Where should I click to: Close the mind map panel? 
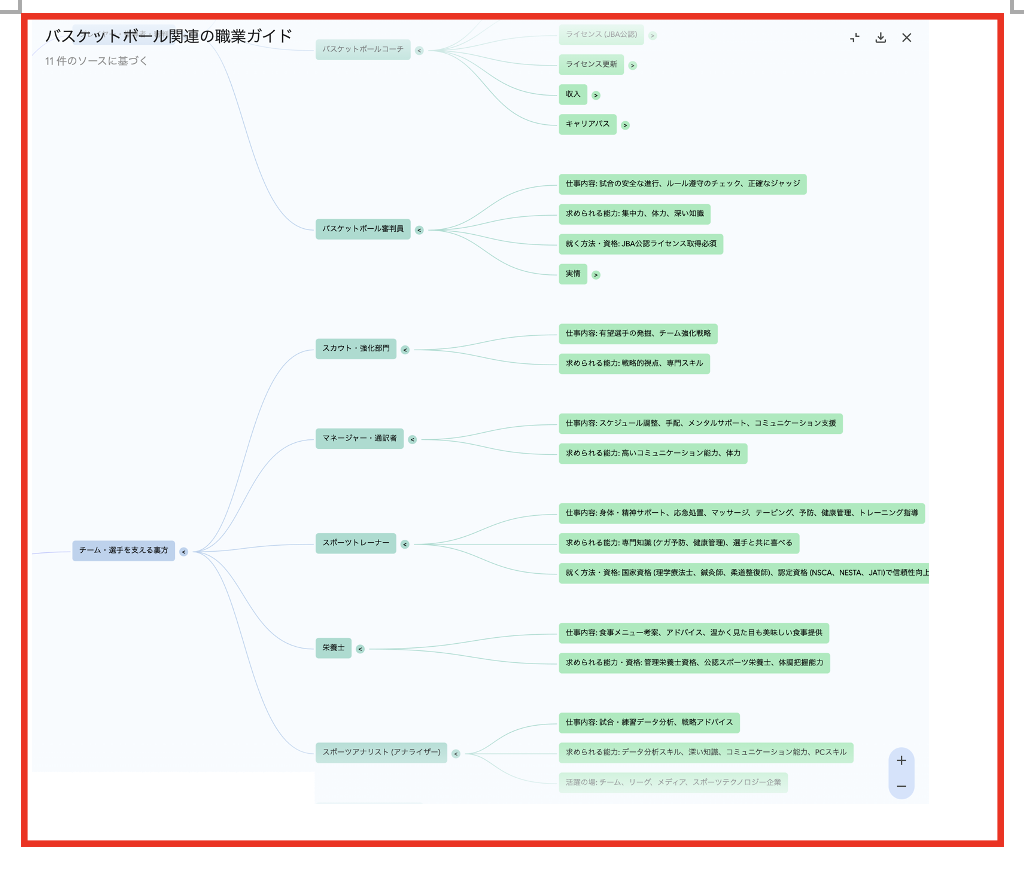(906, 38)
